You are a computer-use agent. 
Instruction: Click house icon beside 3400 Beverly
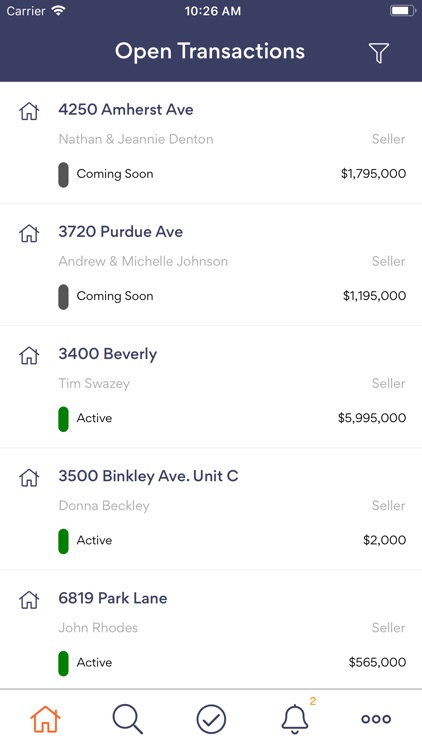tap(29, 355)
